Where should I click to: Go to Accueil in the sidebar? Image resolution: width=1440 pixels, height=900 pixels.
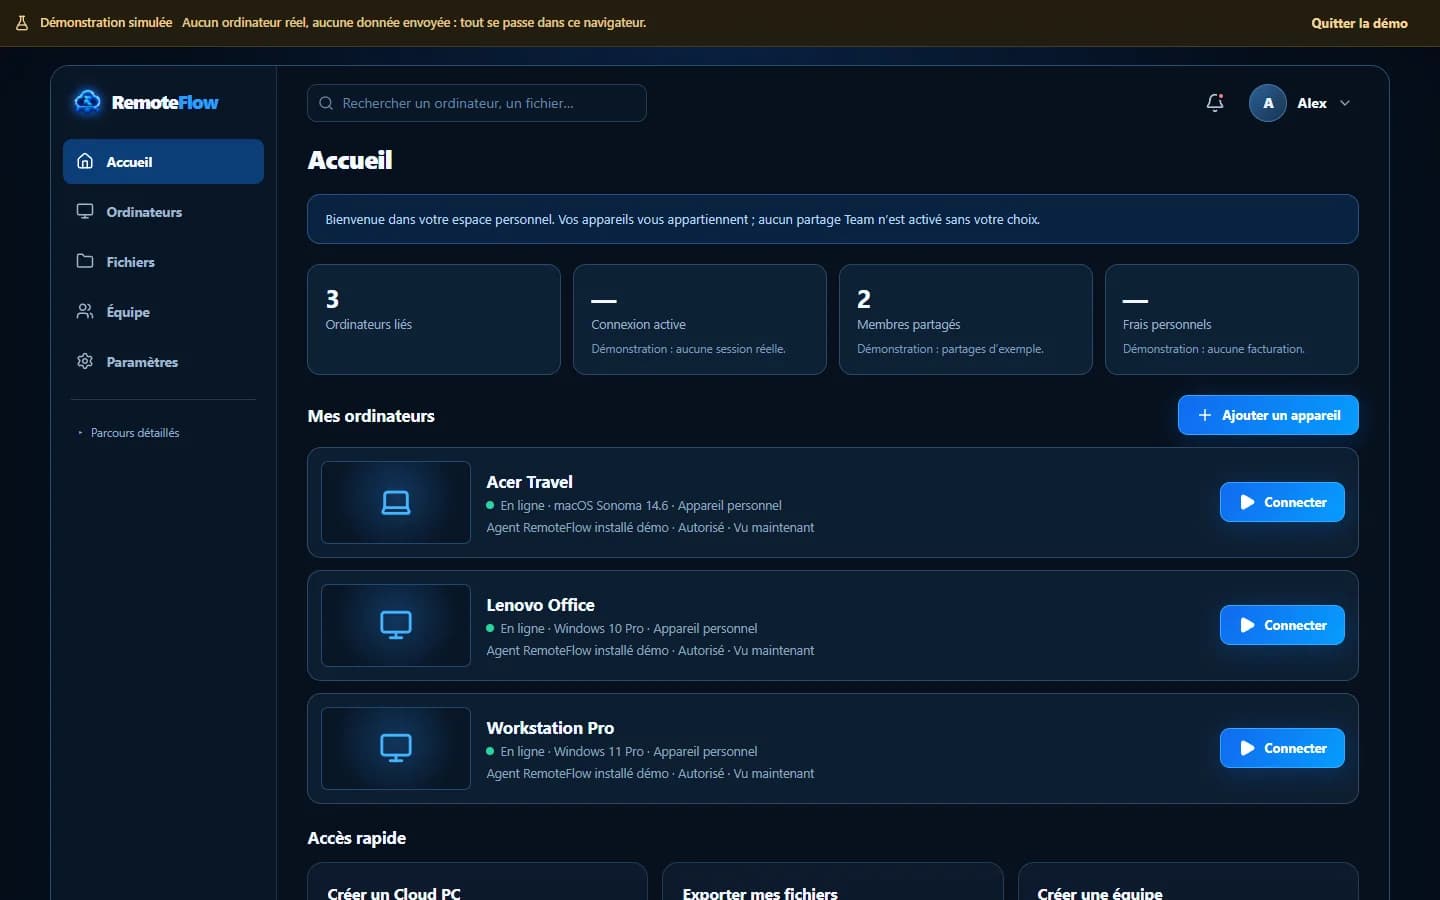pyautogui.click(x=163, y=162)
